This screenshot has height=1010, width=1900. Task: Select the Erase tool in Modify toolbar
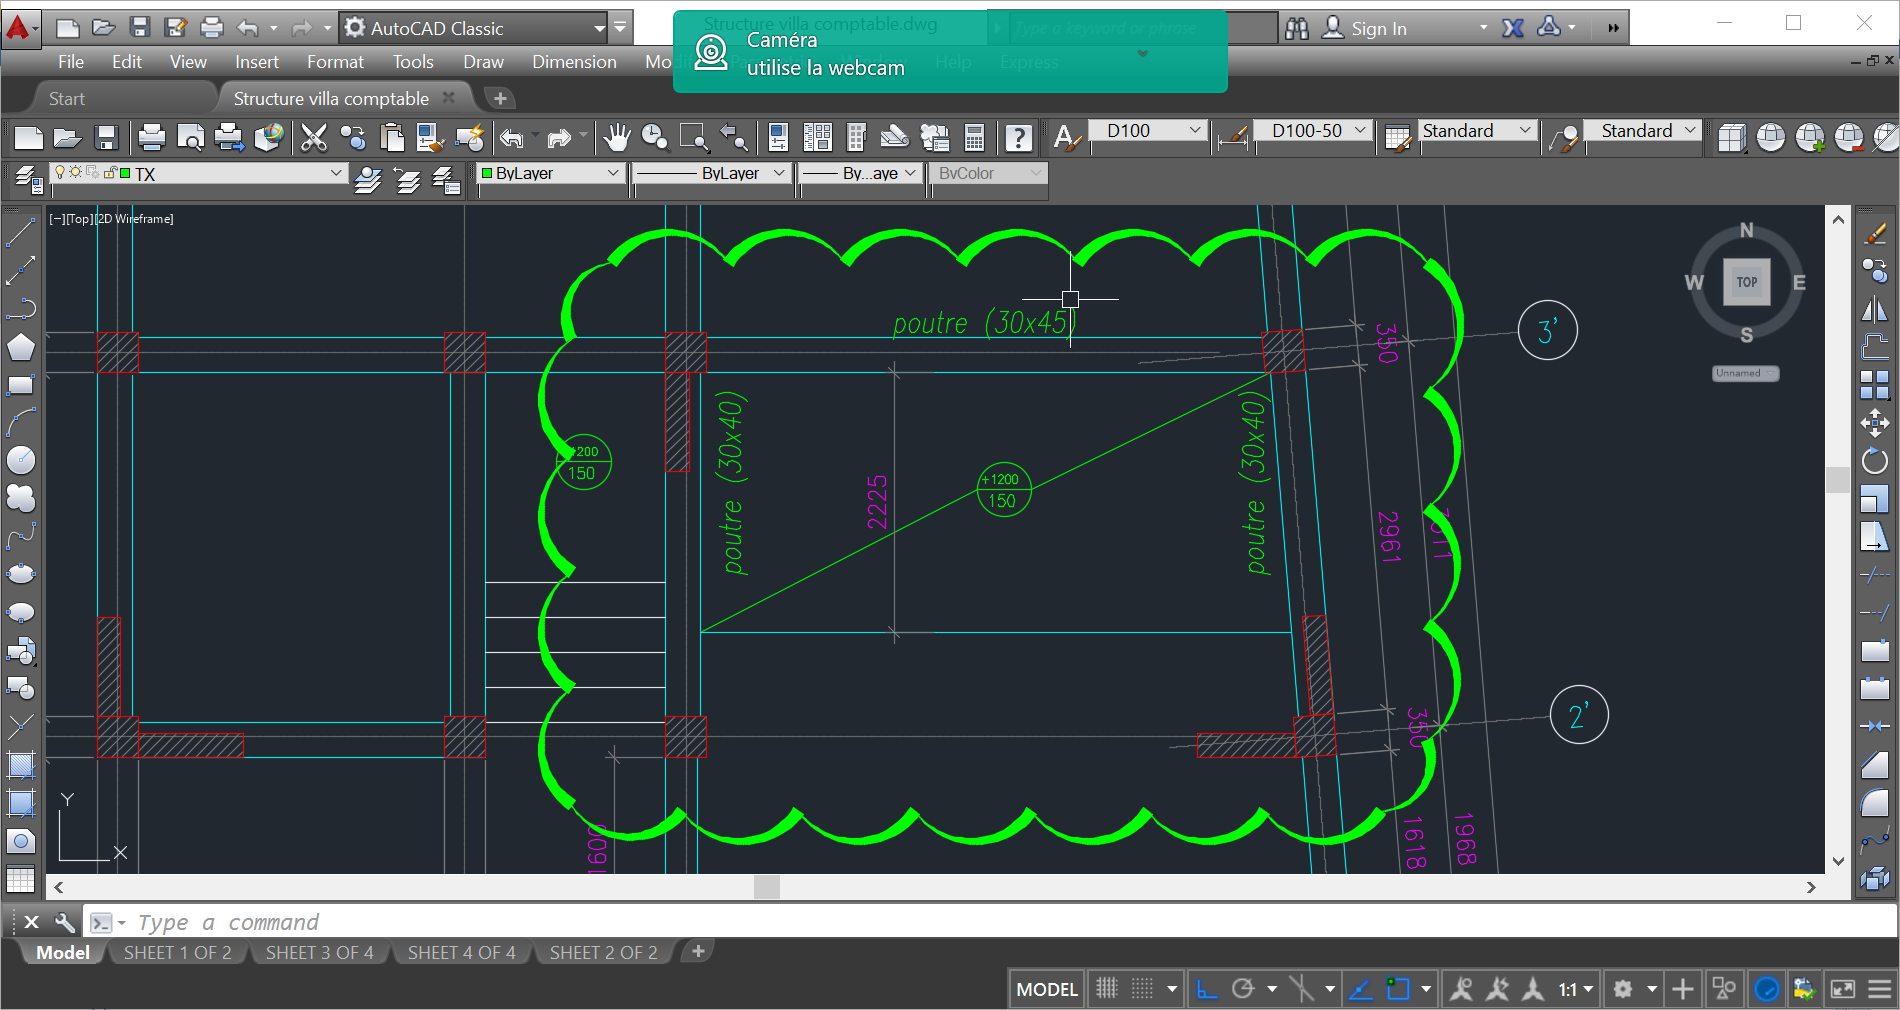pyautogui.click(x=1875, y=233)
